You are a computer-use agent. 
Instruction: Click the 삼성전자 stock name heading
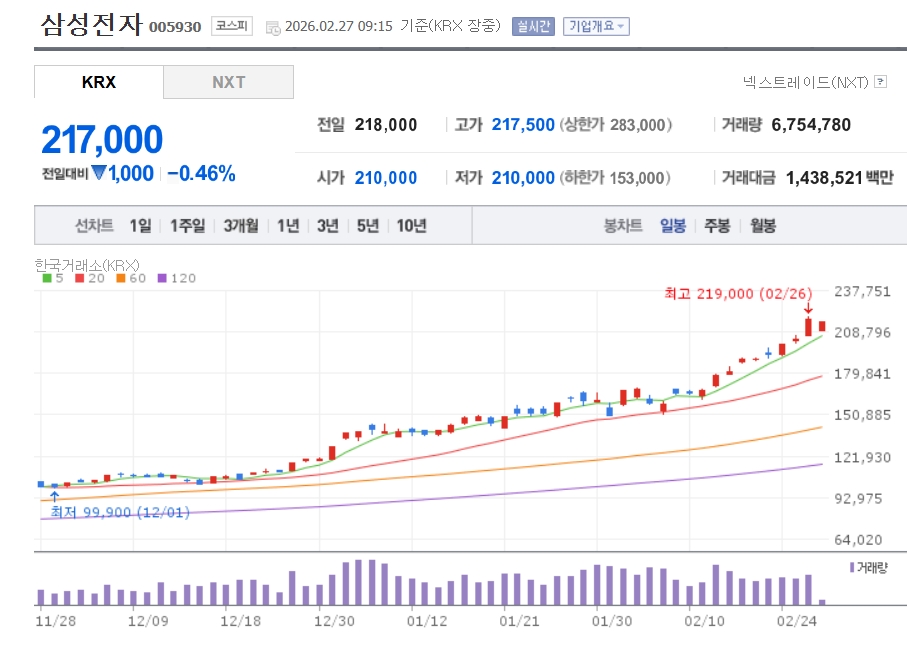92,25
